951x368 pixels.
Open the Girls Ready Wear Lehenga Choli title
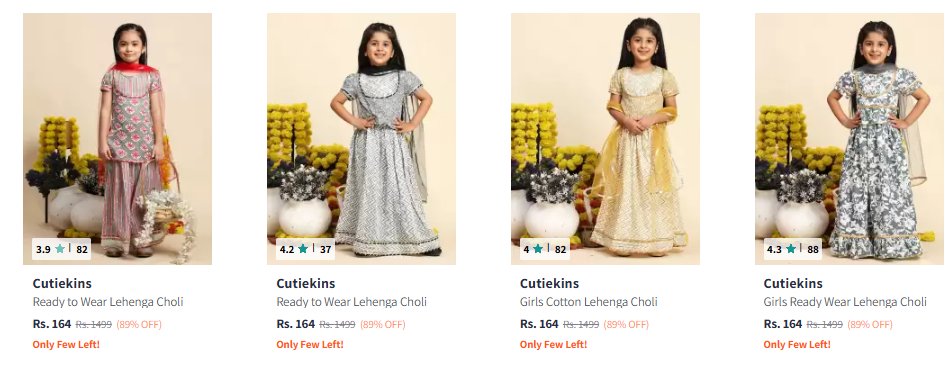(845, 302)
